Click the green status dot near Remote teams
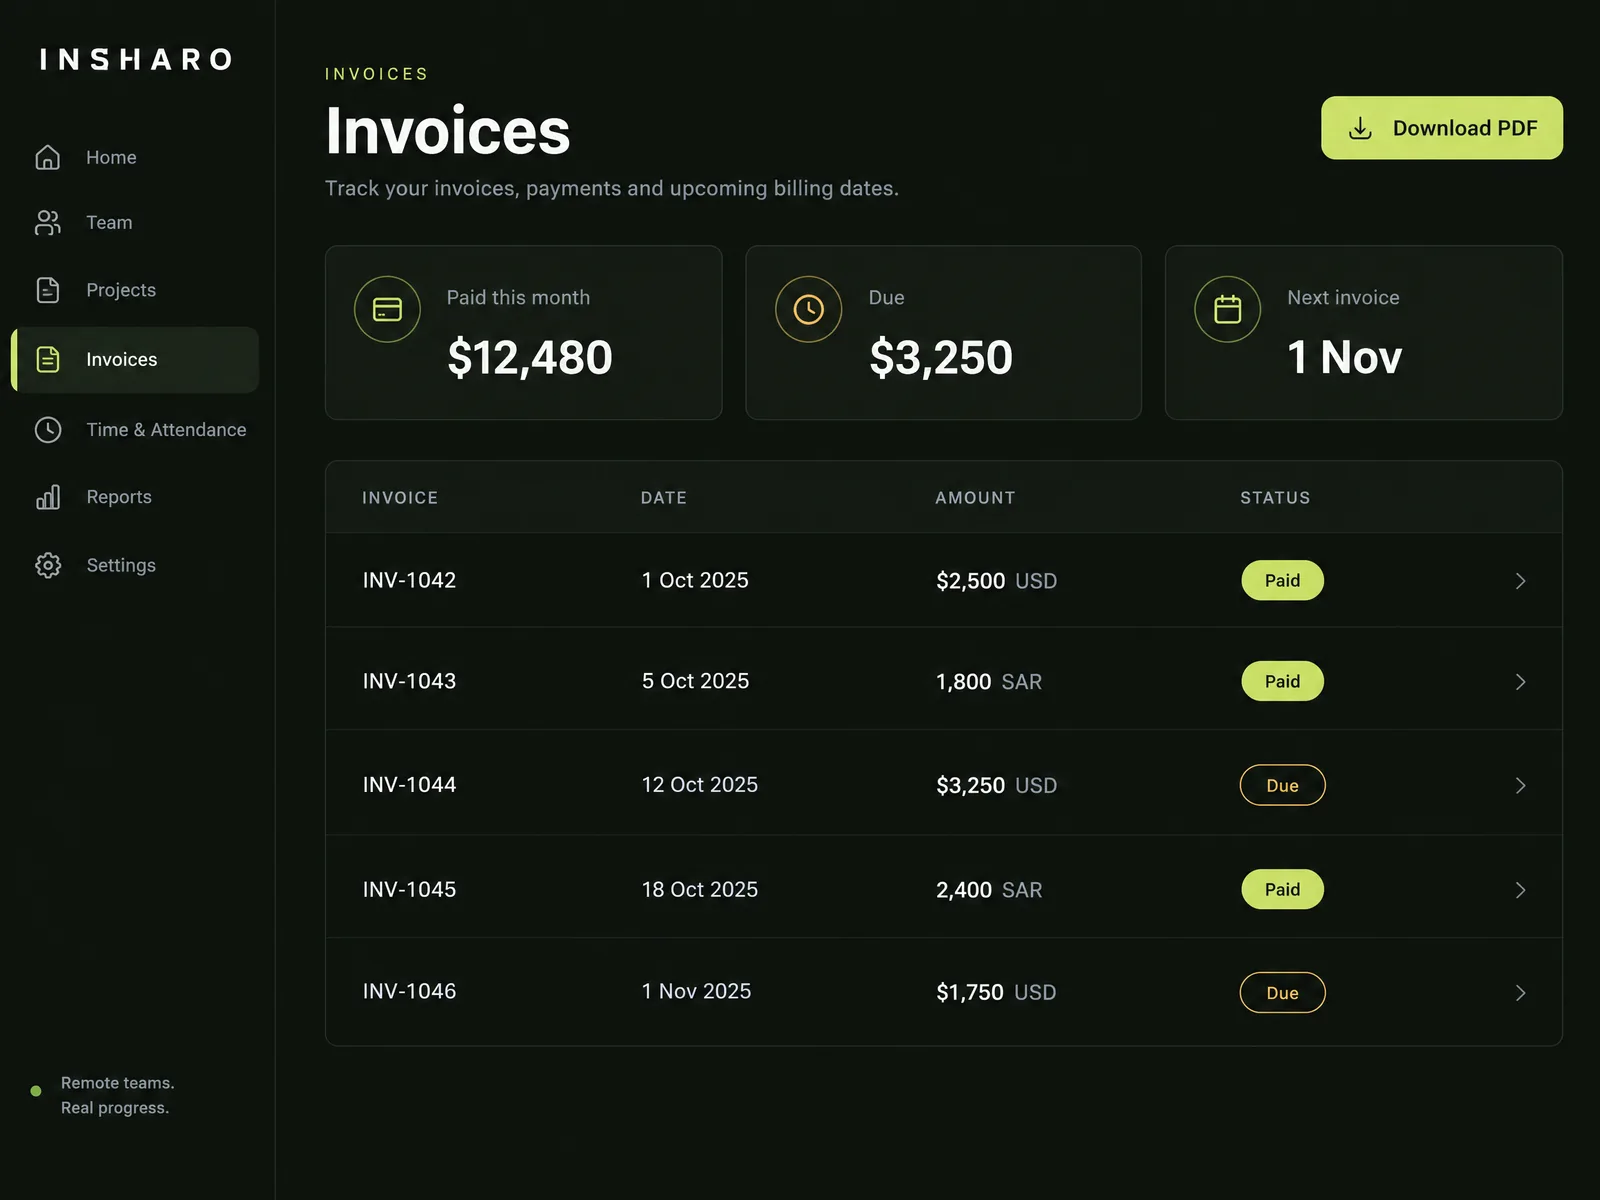This screenshot has width=1600, height=1200. coord(36,1091)
